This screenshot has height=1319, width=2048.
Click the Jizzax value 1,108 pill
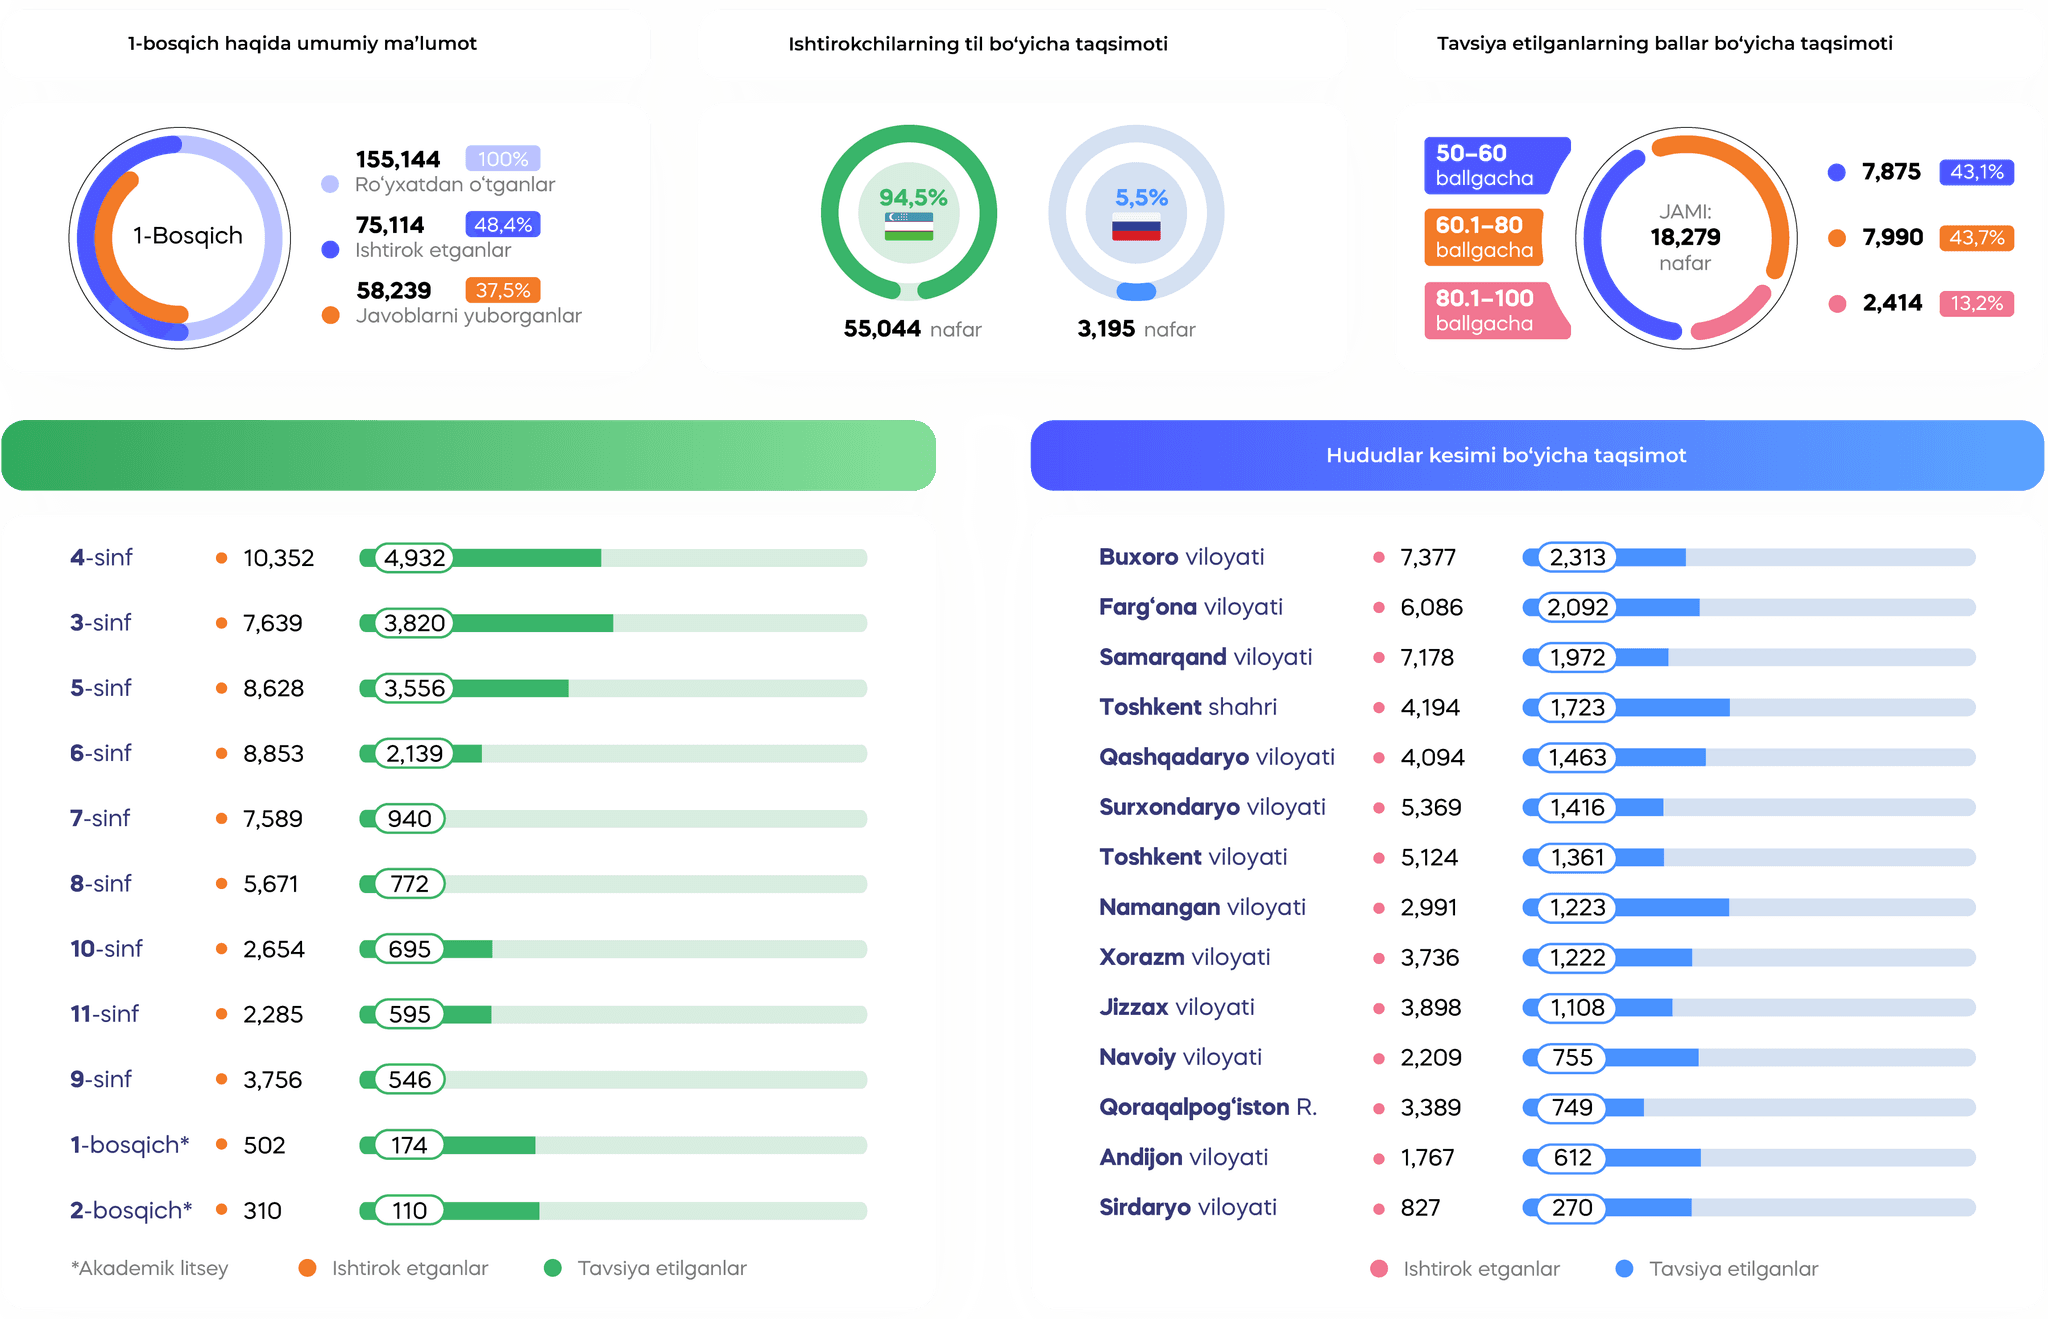pos(1577,1008)
